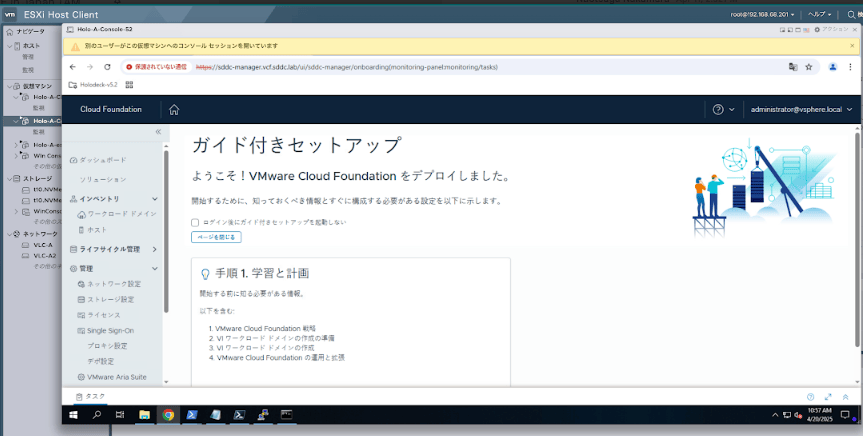Go to Cloud Foundation home icon
Image resolution: width=863 pixels, height=436 pixels.
tap(174, 110)
